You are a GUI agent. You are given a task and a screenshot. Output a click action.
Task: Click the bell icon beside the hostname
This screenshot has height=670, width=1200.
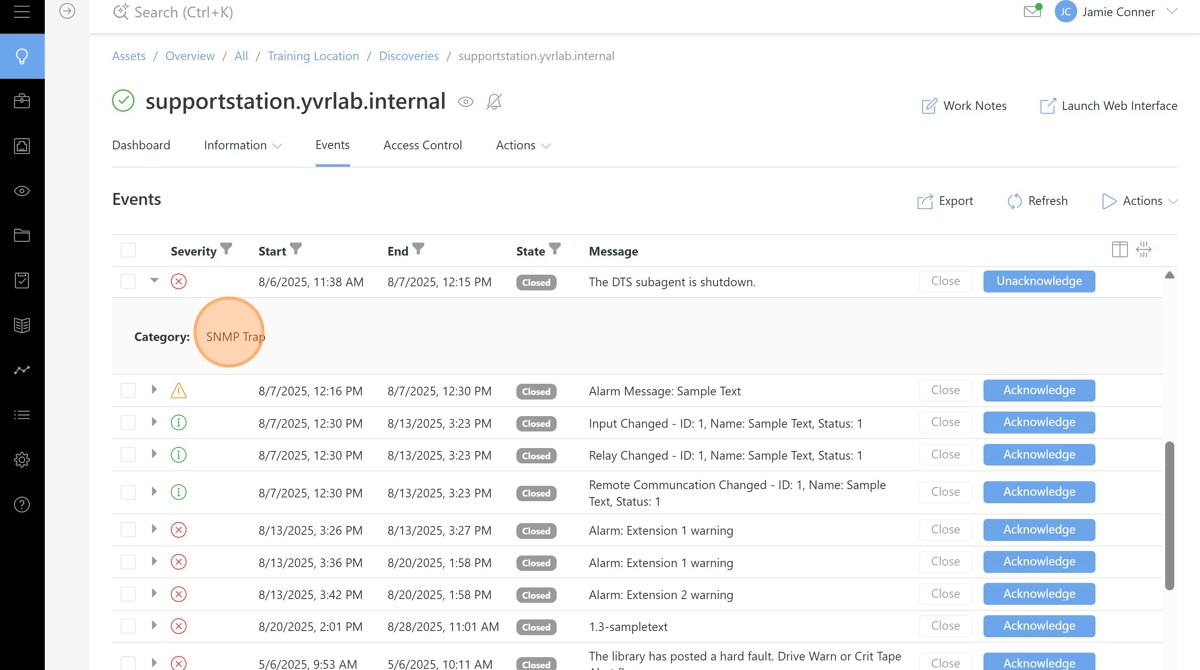click(x=494, y=102)
